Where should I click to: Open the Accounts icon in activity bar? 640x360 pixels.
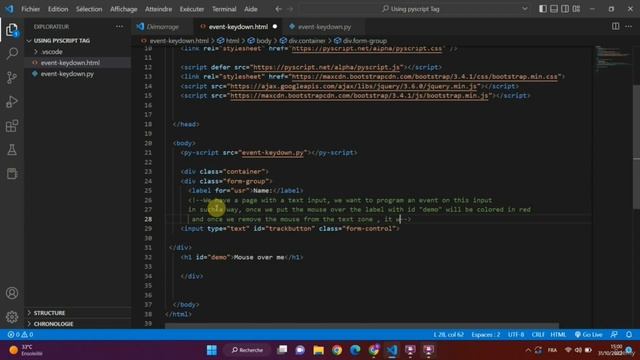[12, 293]
